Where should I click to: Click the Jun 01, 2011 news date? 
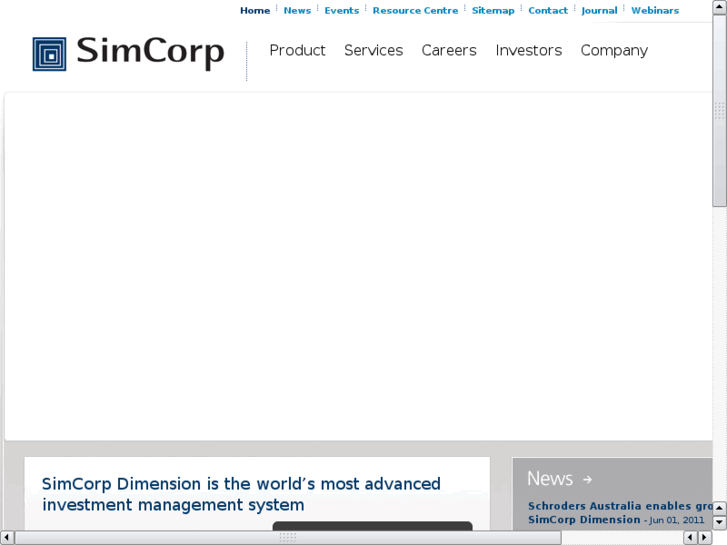(x=677, y=520)
